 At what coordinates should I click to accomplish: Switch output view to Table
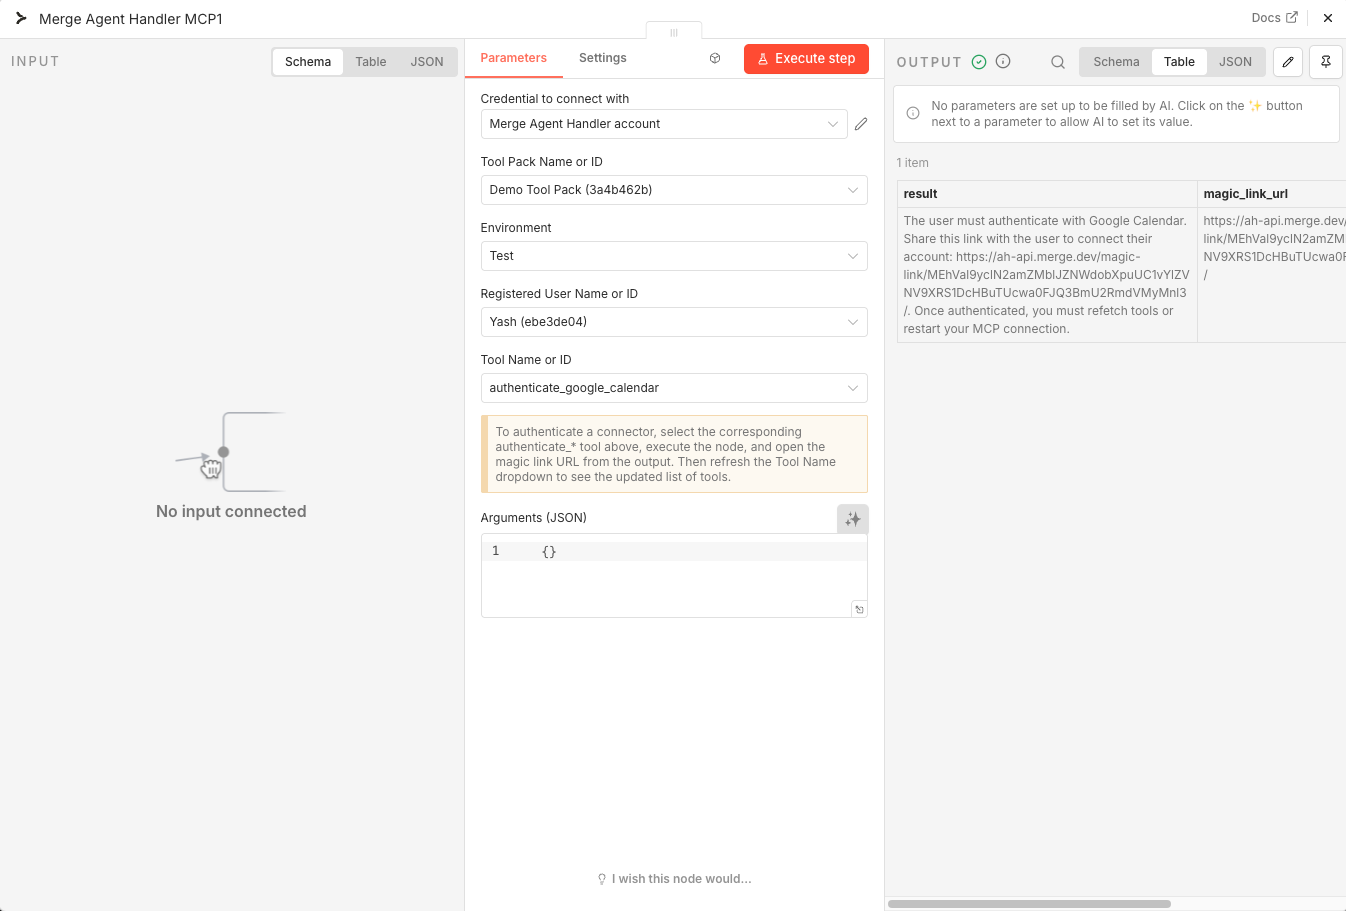(1179, 62)
